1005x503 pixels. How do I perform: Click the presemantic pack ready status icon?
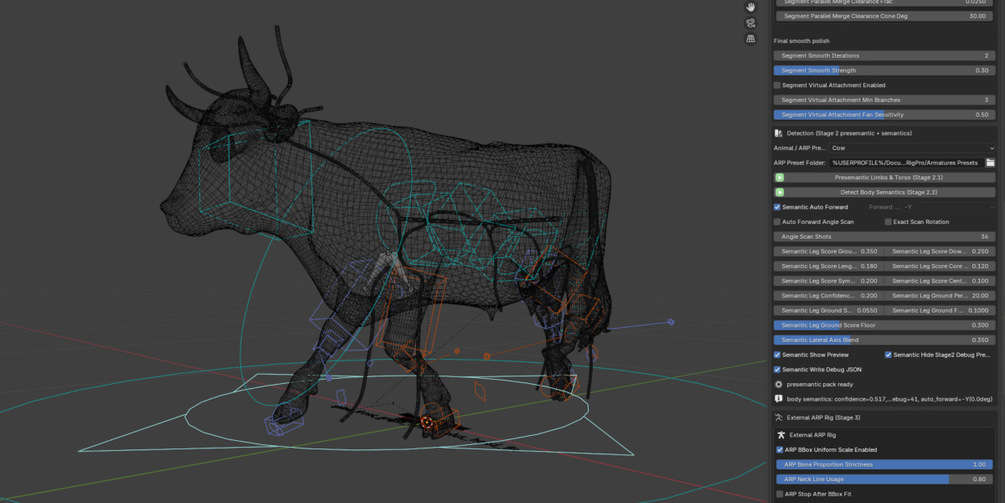(778, 384)
